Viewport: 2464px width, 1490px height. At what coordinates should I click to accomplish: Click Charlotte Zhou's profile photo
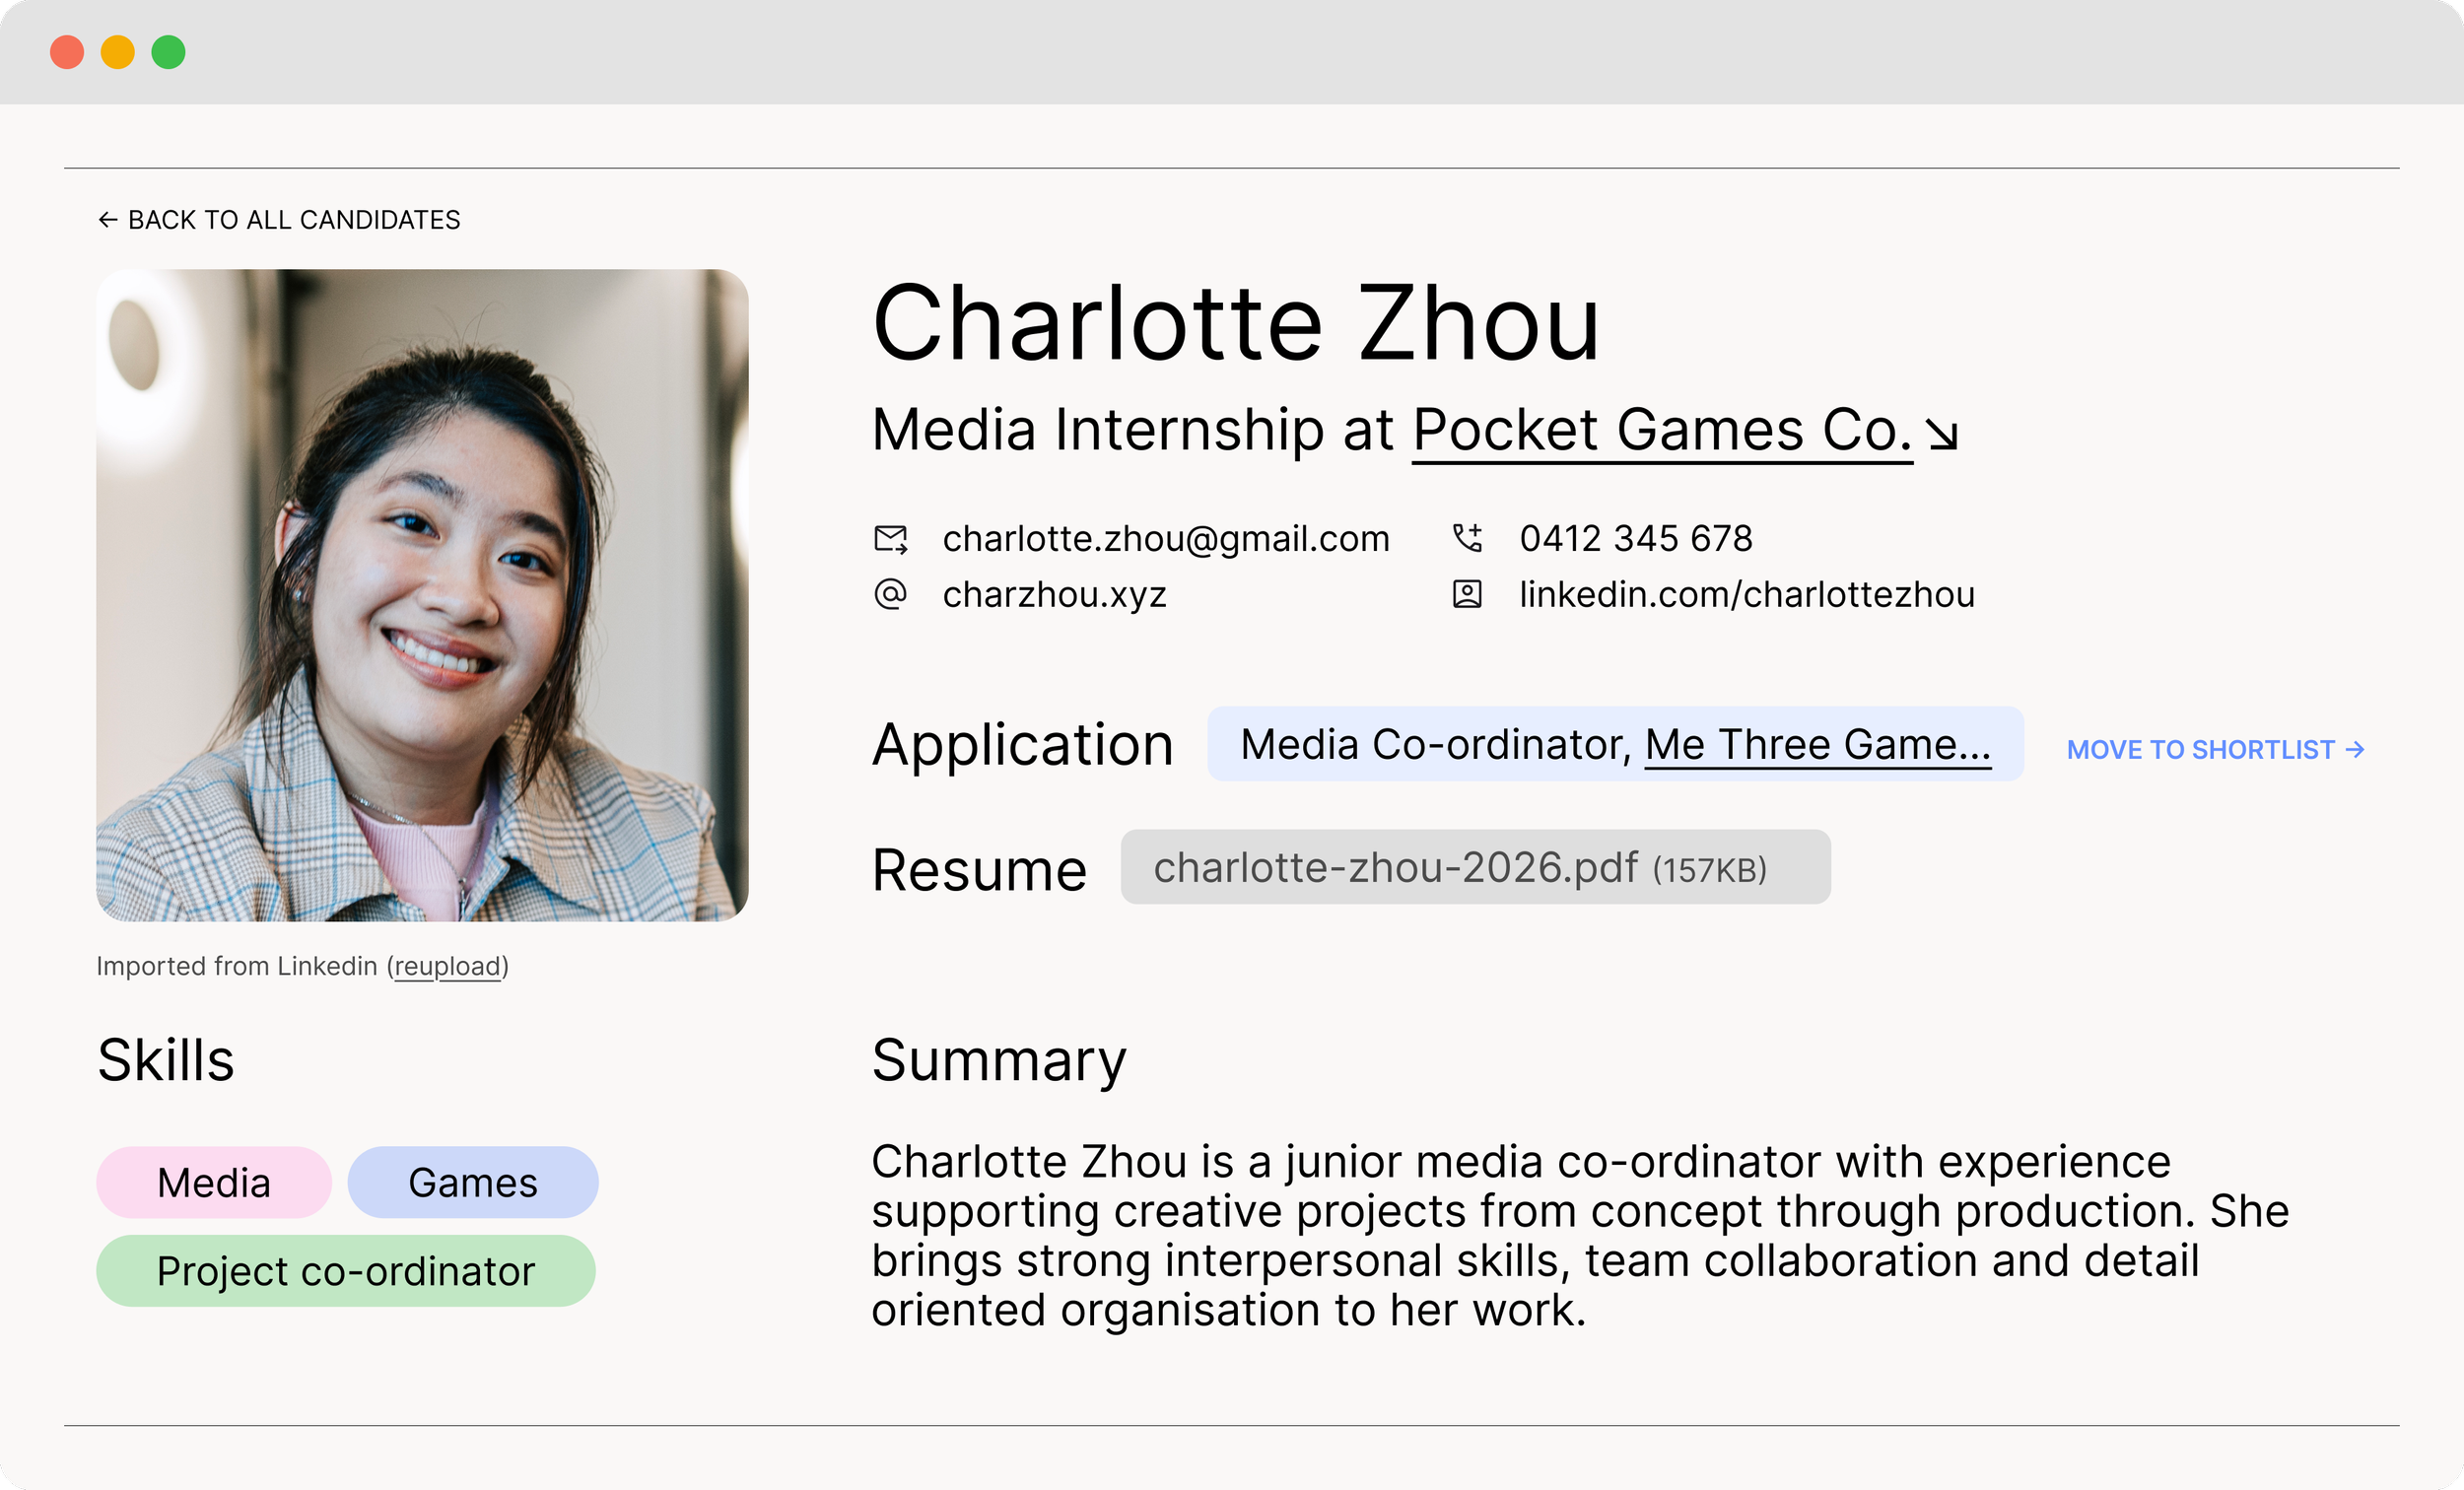click(x=422, y=595)
